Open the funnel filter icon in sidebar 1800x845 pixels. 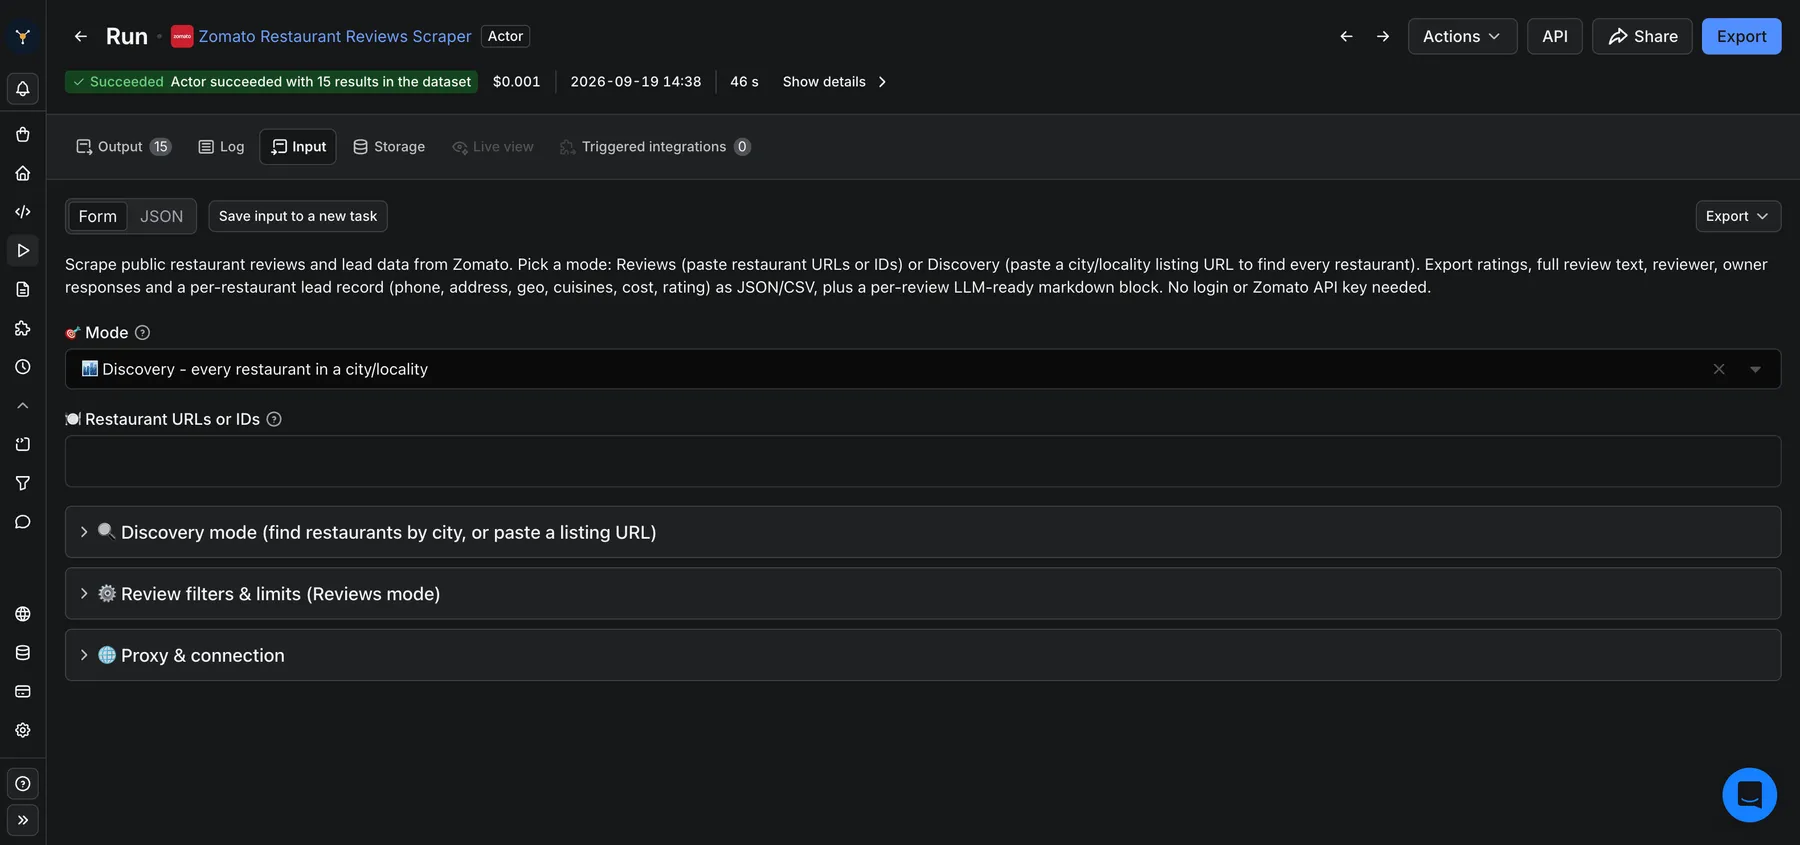[22, 483]
